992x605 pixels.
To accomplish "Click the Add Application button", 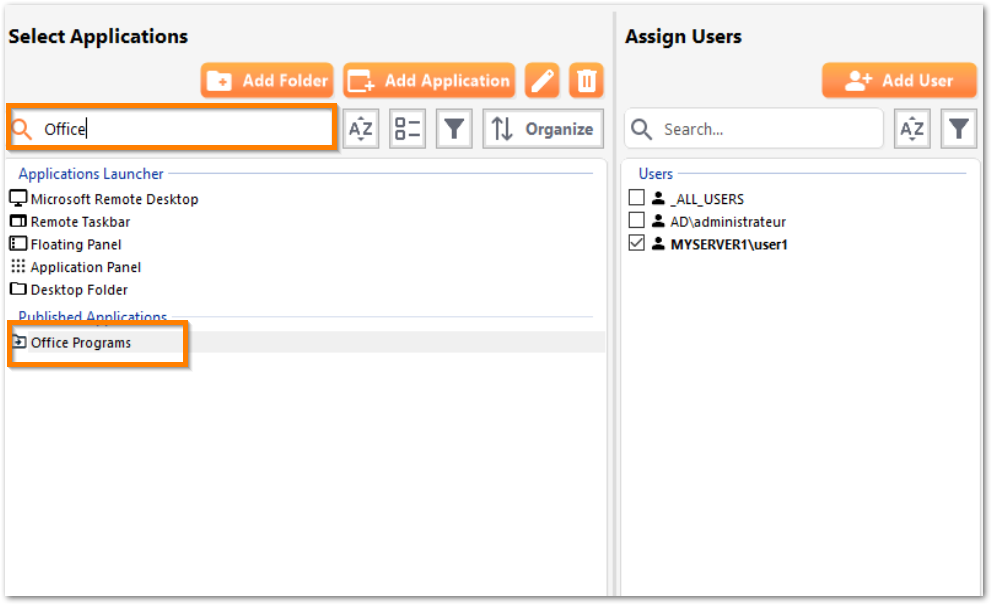I will (428, 80).
